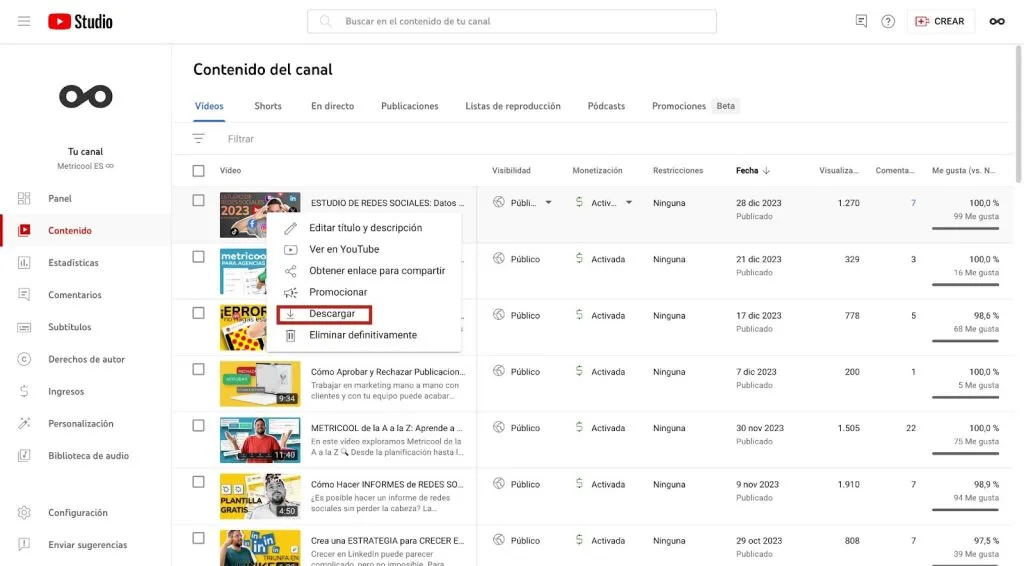Switch to the Shorts tab
This screenshot has width=1024, height=566.
(x=267, y=106)
